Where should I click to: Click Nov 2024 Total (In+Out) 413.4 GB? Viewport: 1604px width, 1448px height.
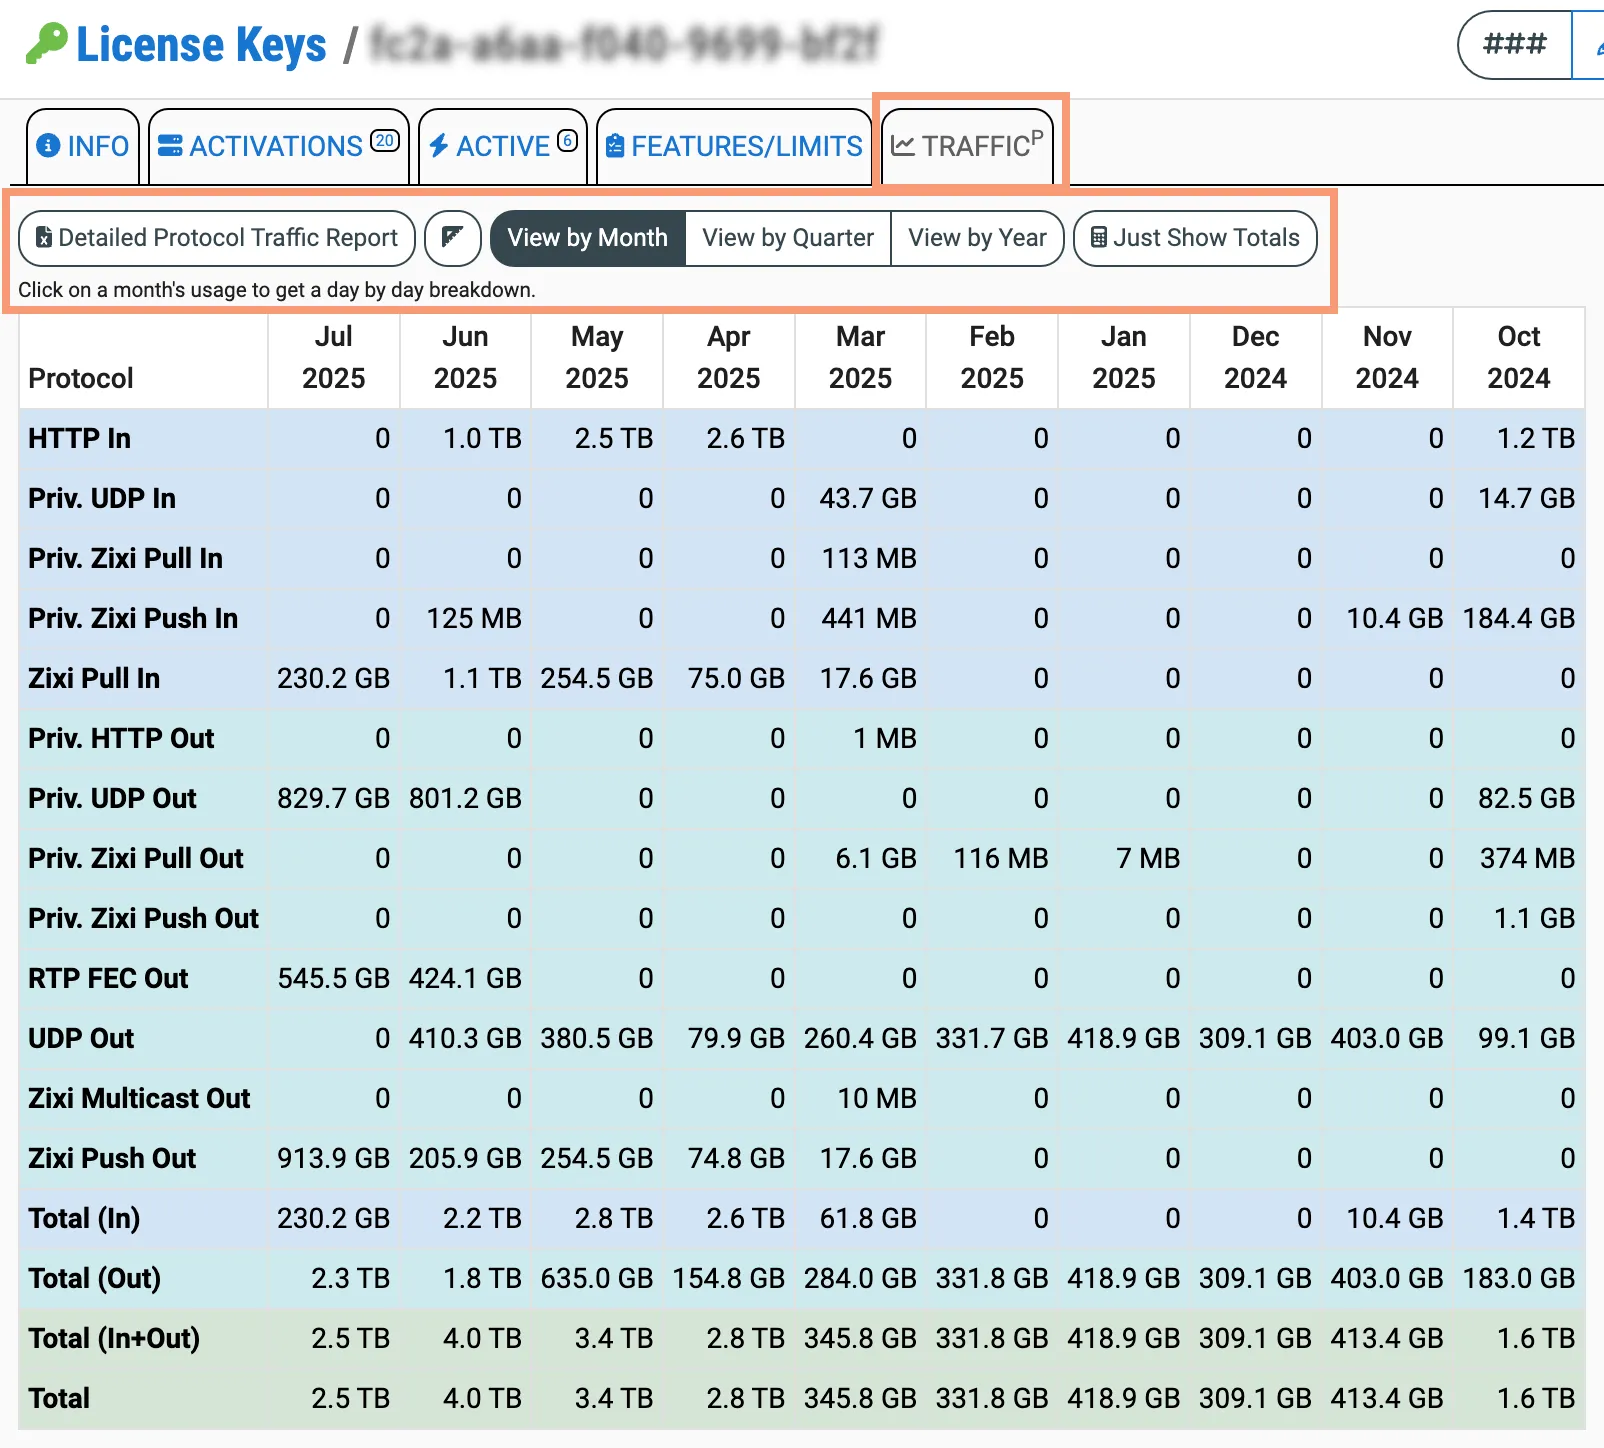(1386, 1338)
